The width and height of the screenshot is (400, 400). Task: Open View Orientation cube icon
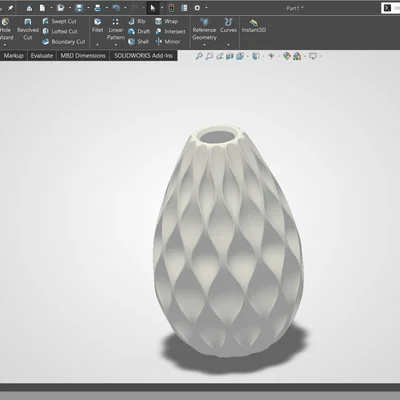coord(240,56)
